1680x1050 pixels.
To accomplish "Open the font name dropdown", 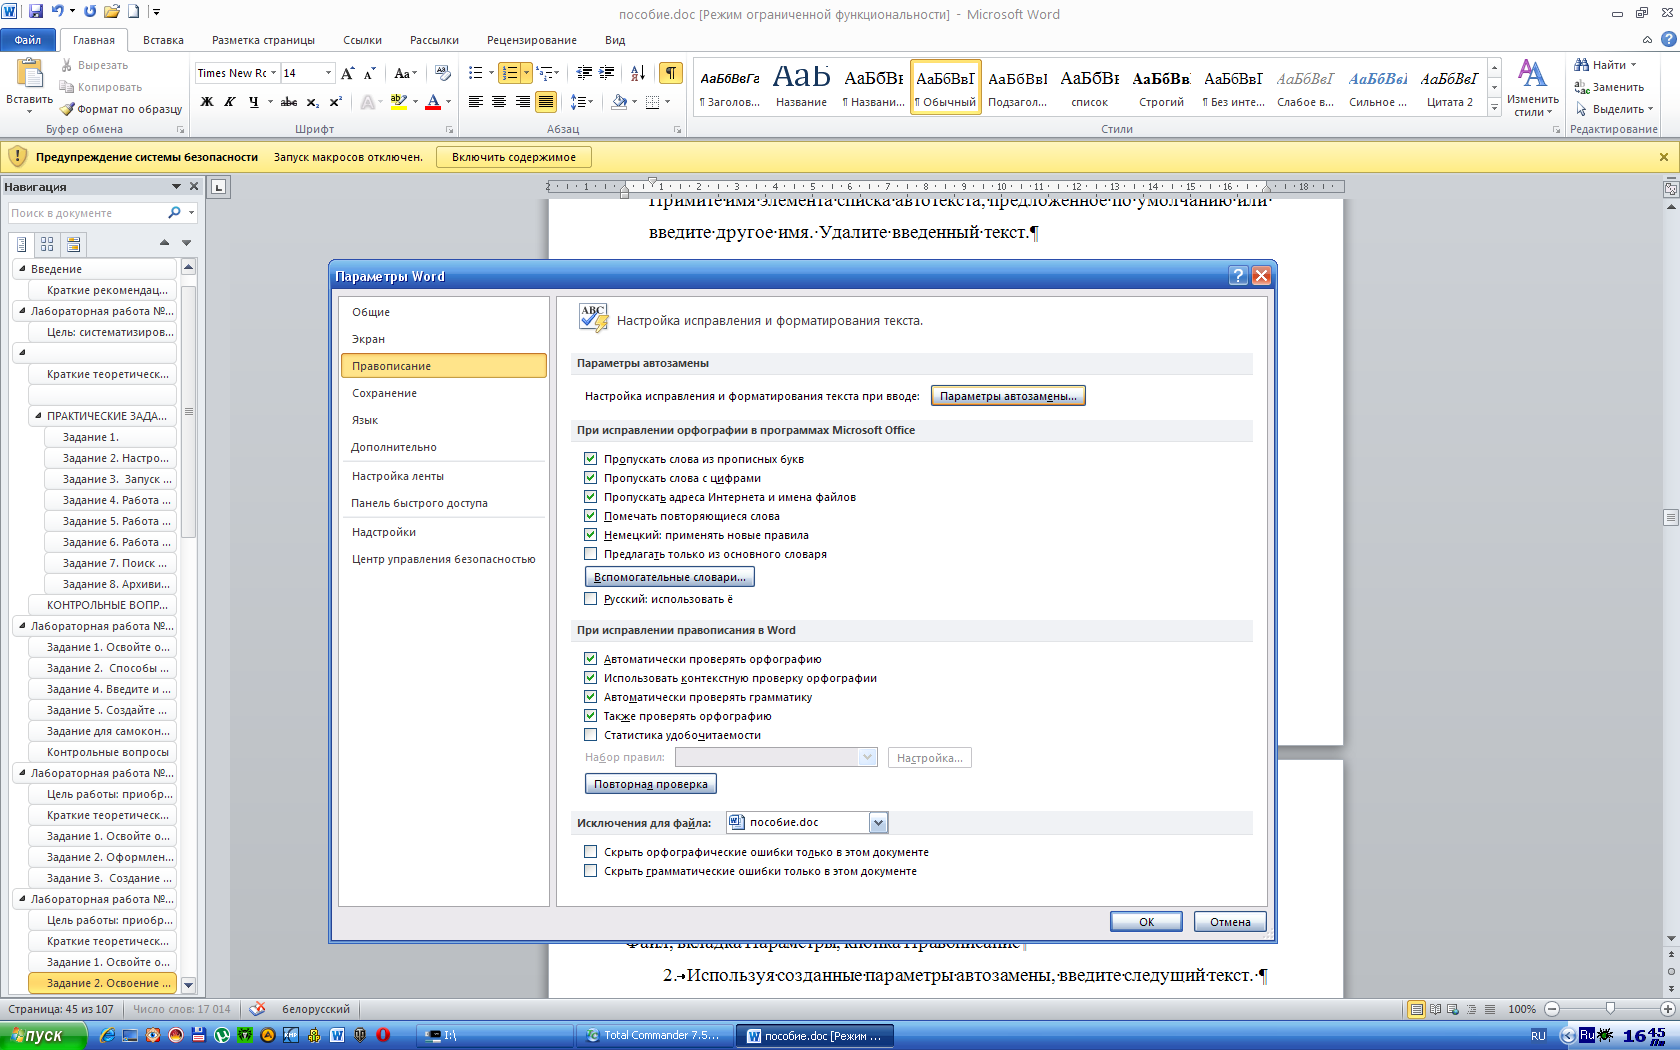I will click(x=273, y=73).
